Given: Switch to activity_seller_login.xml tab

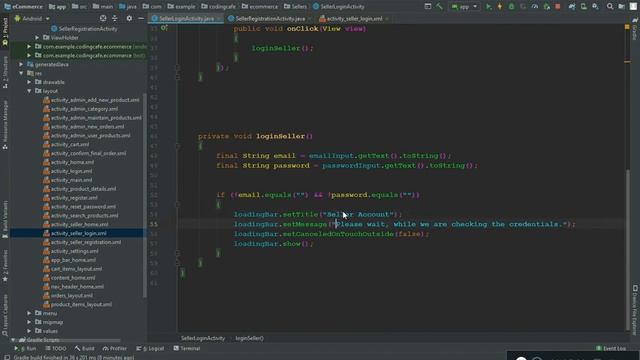Looking at the screenshot, I should (x=353, y=18).
